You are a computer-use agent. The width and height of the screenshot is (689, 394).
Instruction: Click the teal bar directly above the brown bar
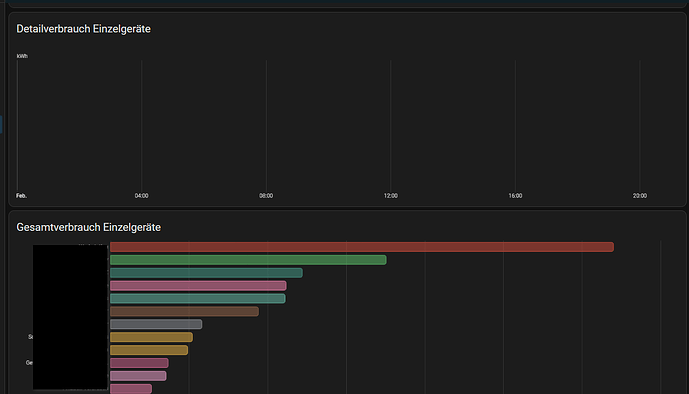tap(198, 299)
